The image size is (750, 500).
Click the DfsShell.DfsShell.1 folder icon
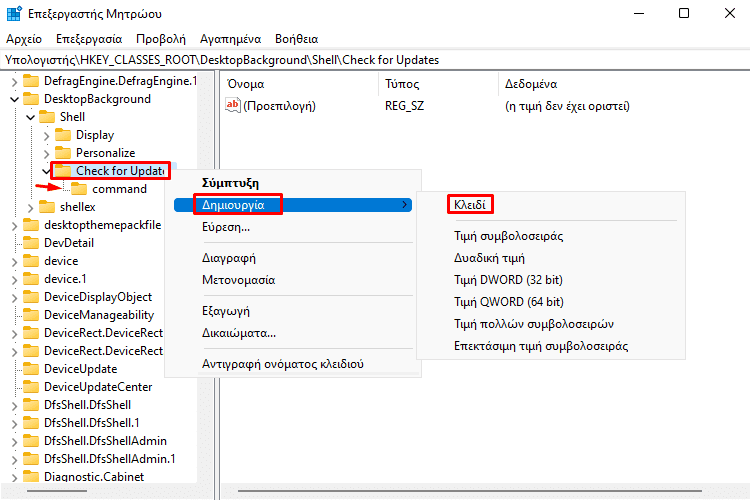pos(31,422)
